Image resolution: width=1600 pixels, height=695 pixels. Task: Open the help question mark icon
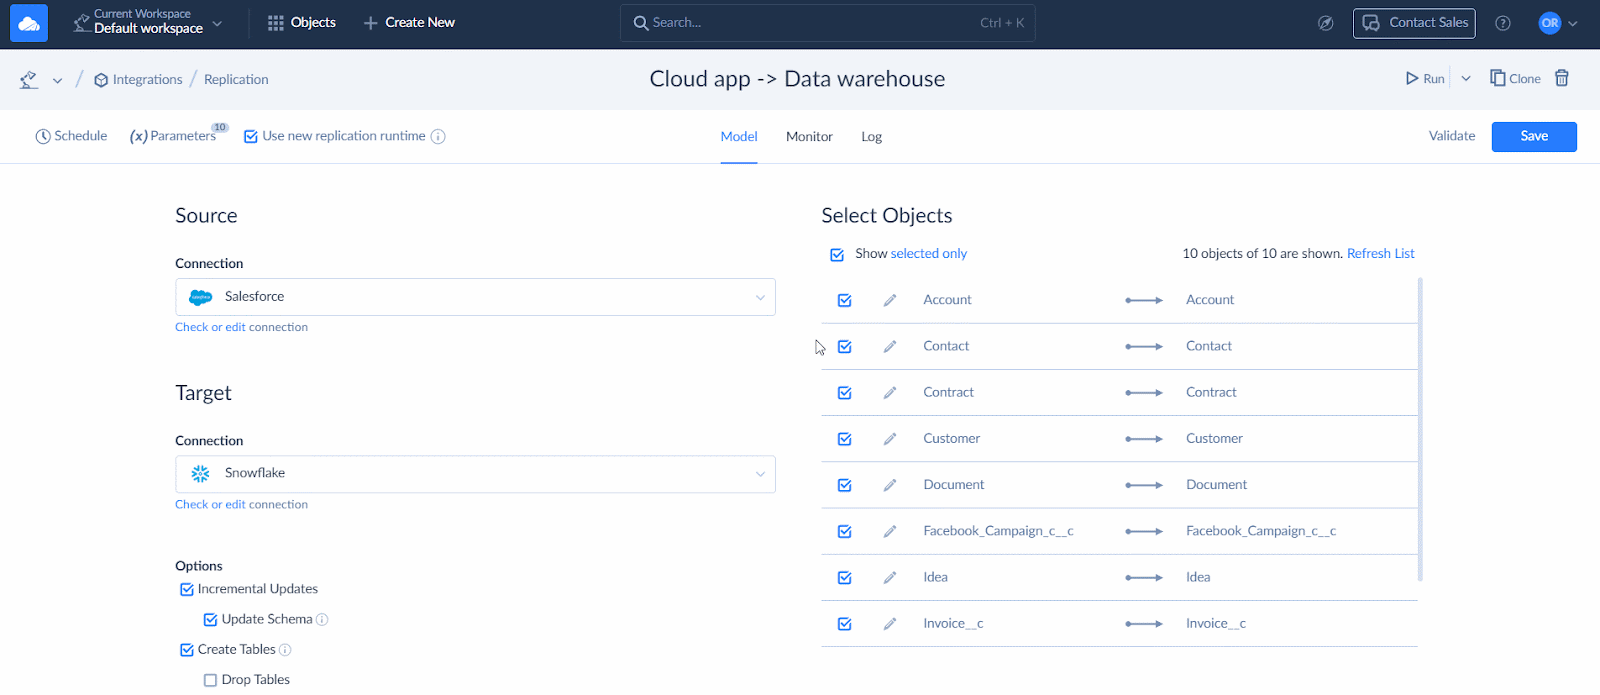[1503, 23]
